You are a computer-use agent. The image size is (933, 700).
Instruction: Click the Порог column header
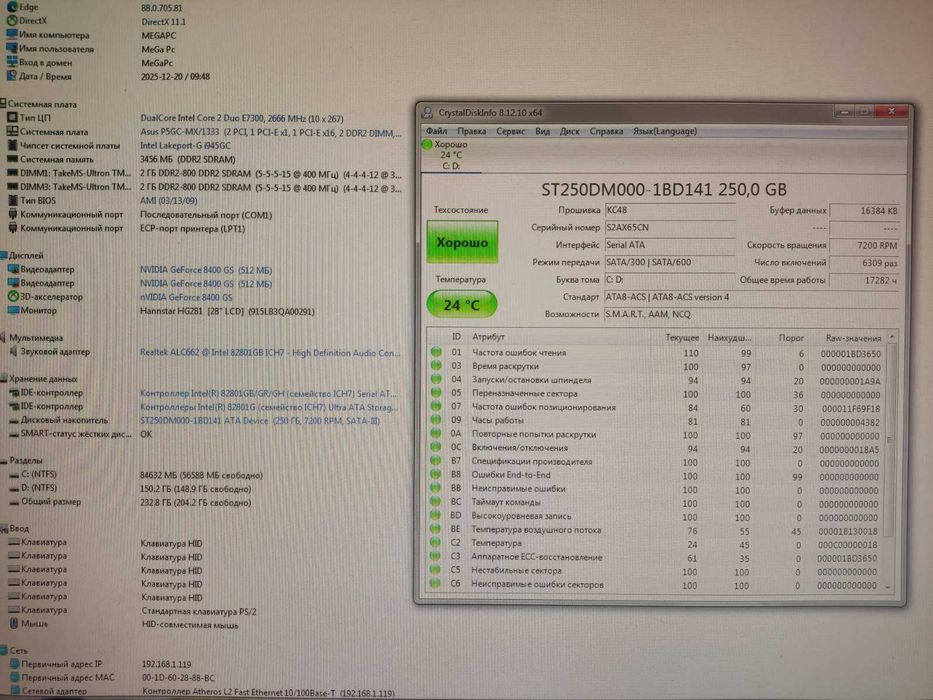[791, 338]
